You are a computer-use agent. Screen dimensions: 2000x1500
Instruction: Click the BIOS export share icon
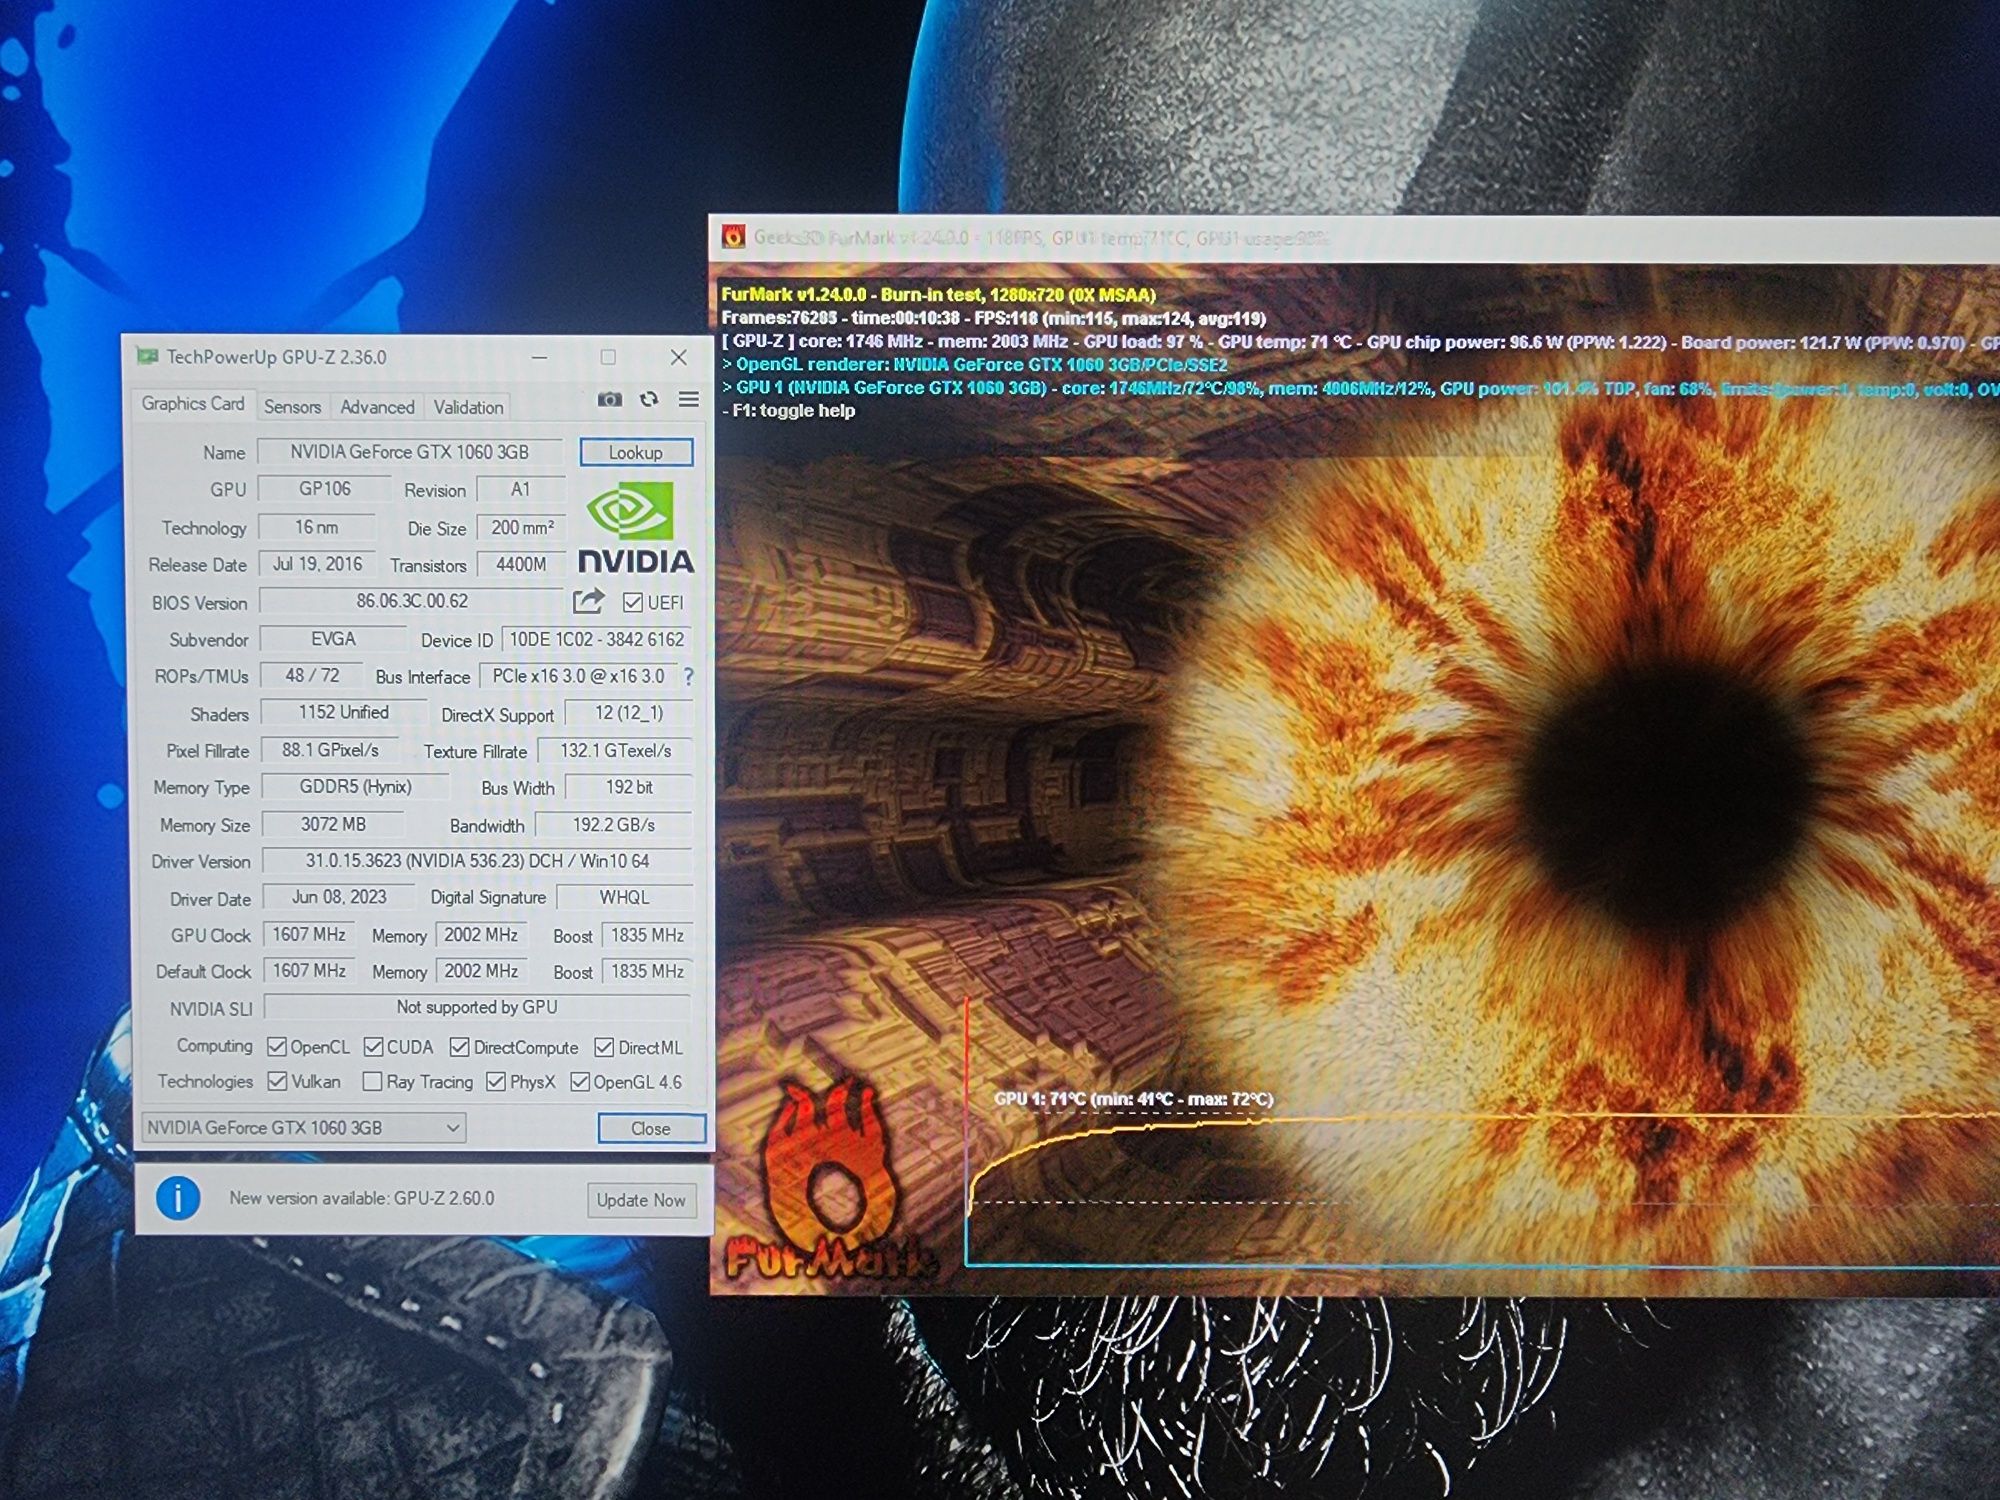(588, 601)
